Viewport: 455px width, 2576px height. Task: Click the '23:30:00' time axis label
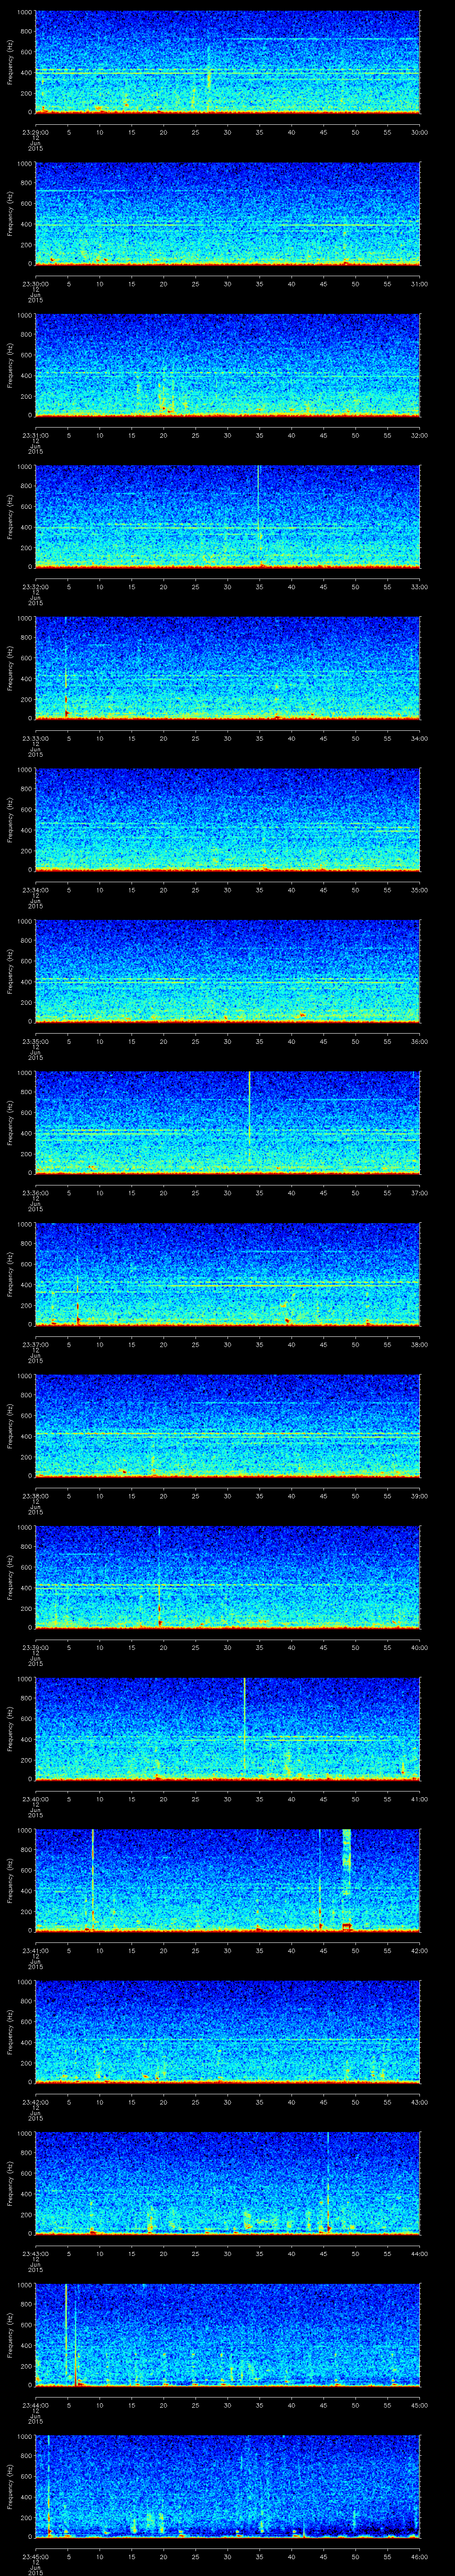click(35, 284)
